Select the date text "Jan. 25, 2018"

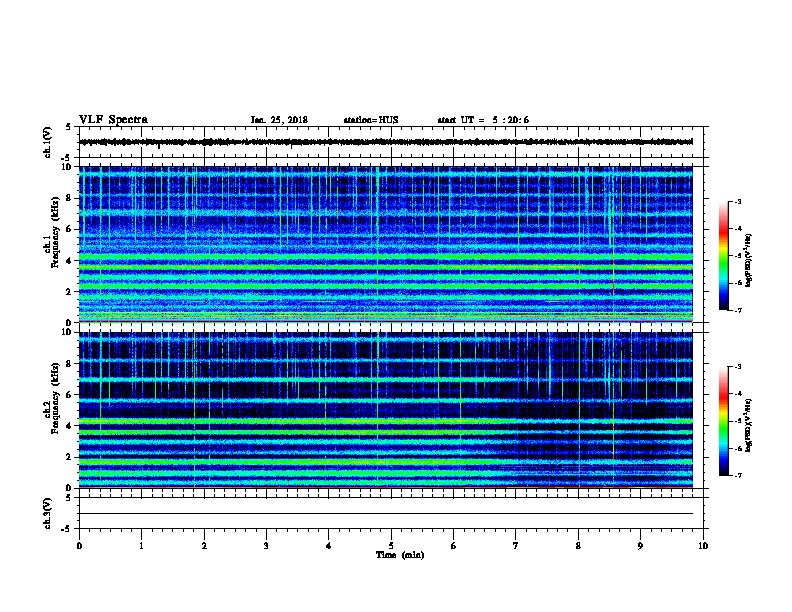coord(279,120)
